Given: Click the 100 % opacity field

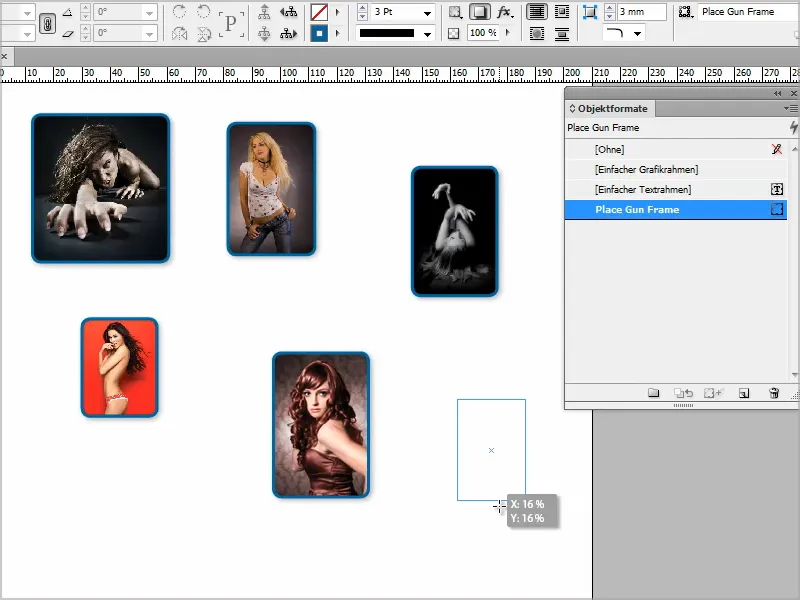Looking at the screenshot, I should pos(482,33).
